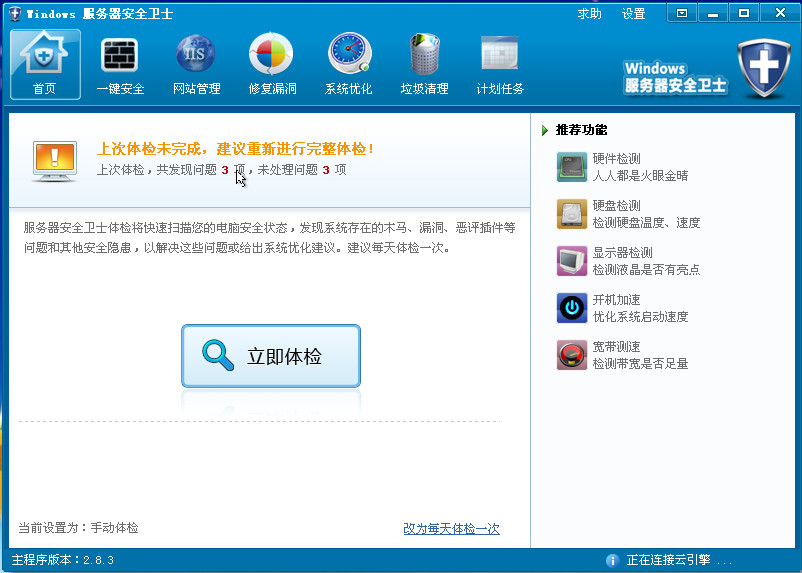Click the 宽带测速 speedometer icon
The height and width of the screenshot is (573, 802).
pos(572,355)
